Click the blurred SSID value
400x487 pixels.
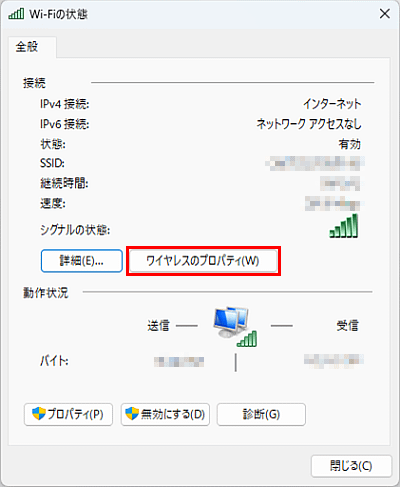click(x=315, y=163)
